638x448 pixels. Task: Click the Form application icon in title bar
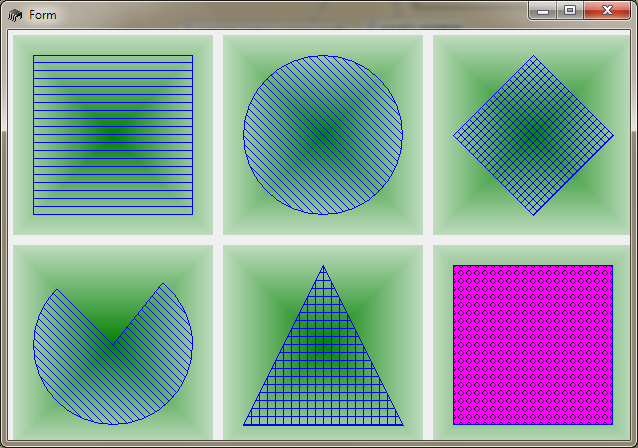pyautogui.click(x=14, y=14)
